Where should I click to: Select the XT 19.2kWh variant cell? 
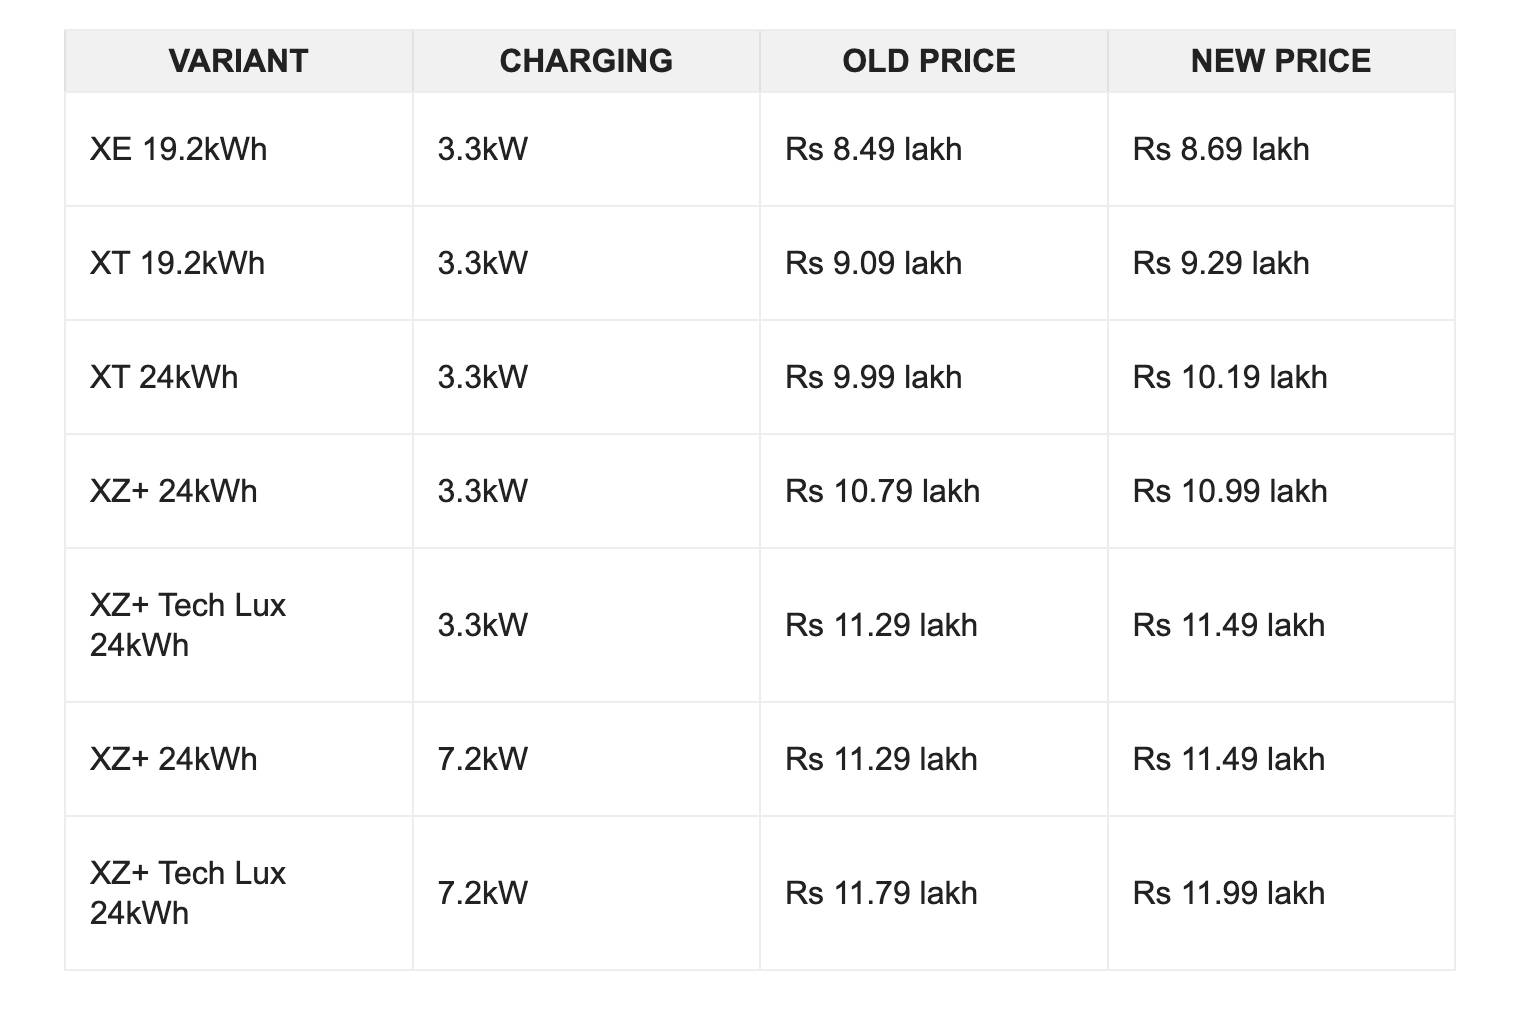pos(178,264)
